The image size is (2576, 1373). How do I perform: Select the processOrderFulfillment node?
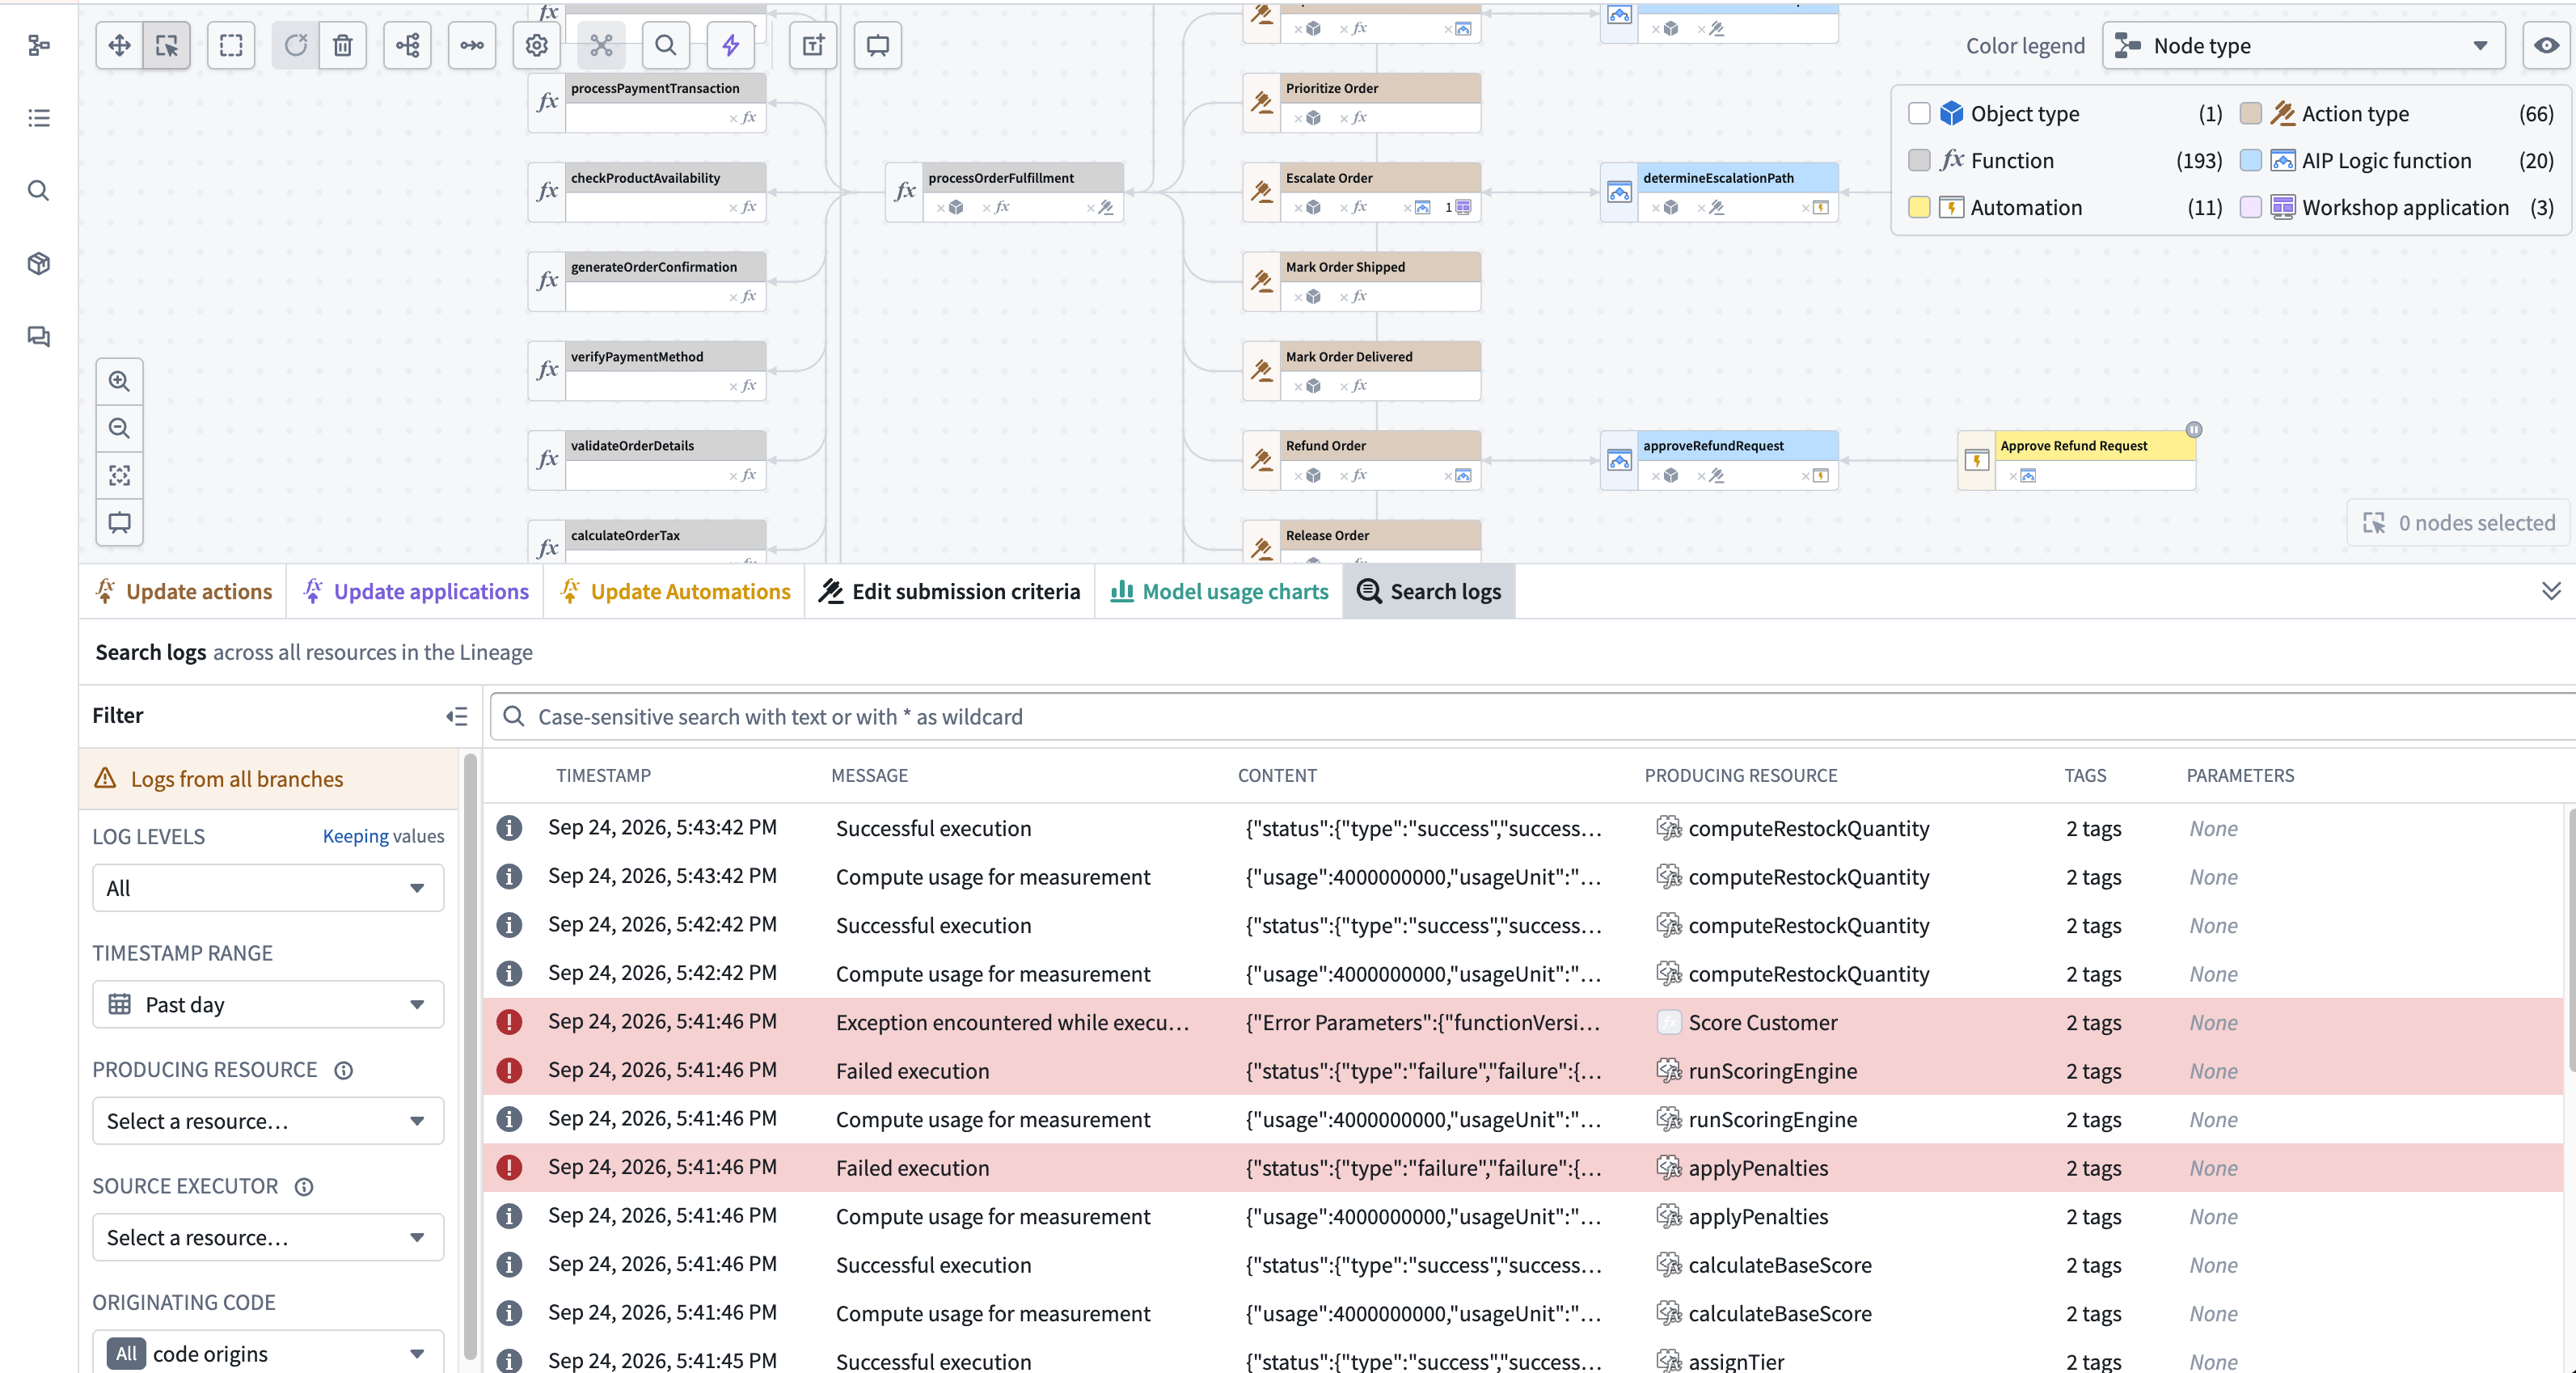point(1004,191)
